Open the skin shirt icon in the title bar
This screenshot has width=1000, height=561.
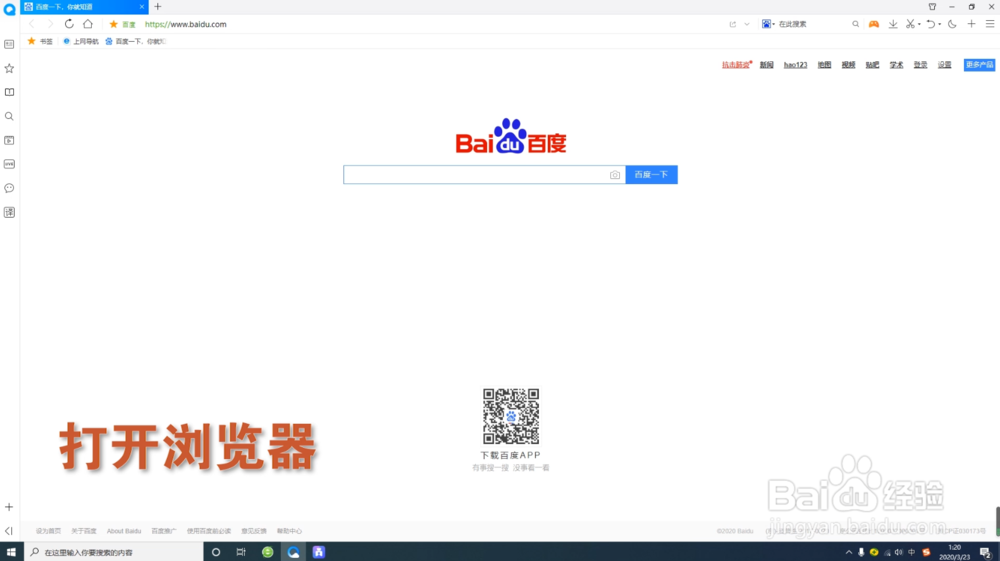932,7
